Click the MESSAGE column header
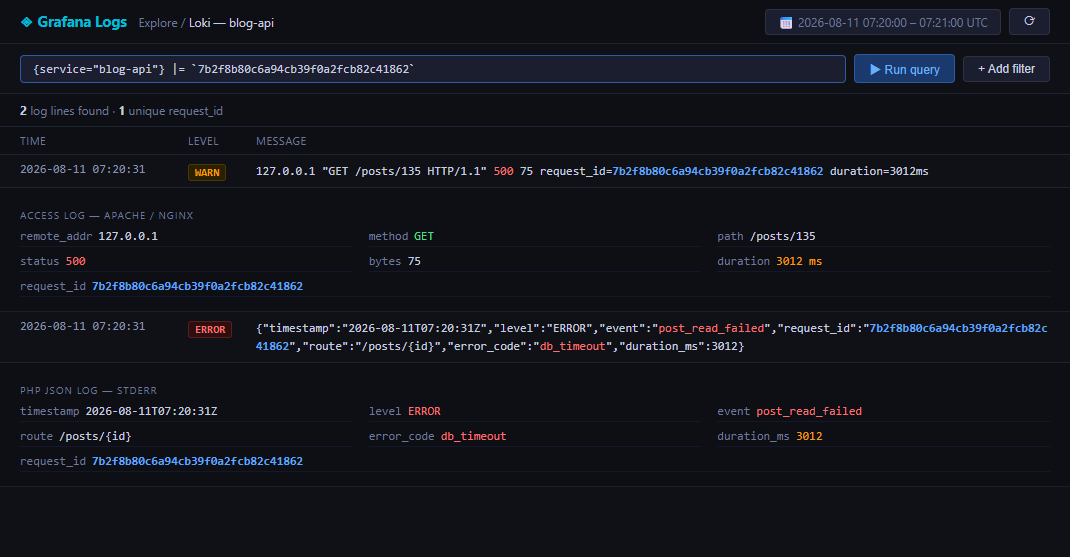1070x557 pixels. [281, 141]
